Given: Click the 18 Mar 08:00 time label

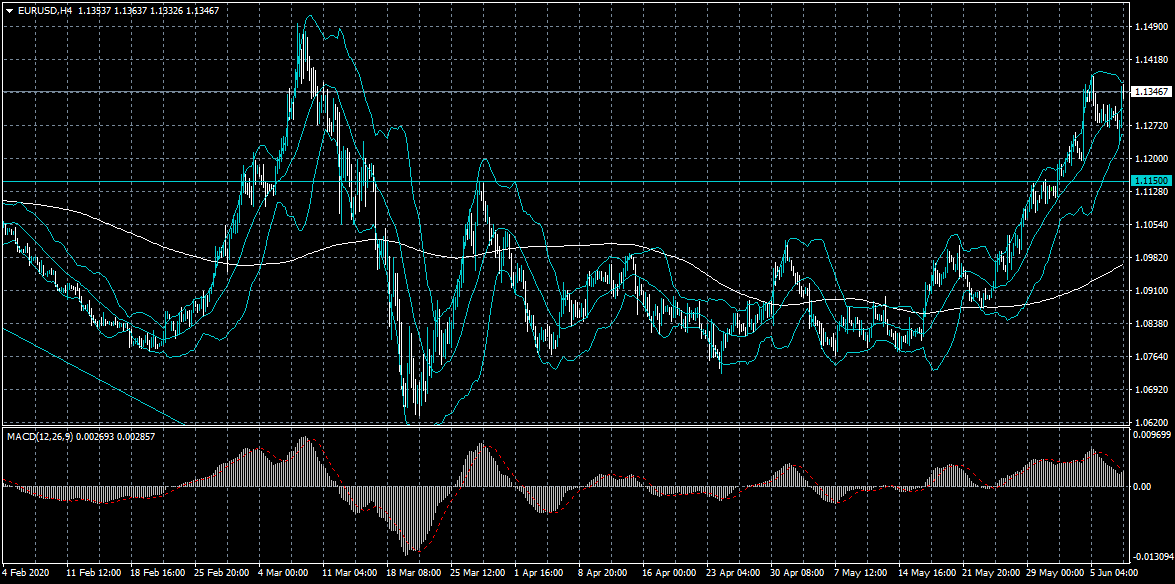Looking at the screenshot, I should 414,573.
